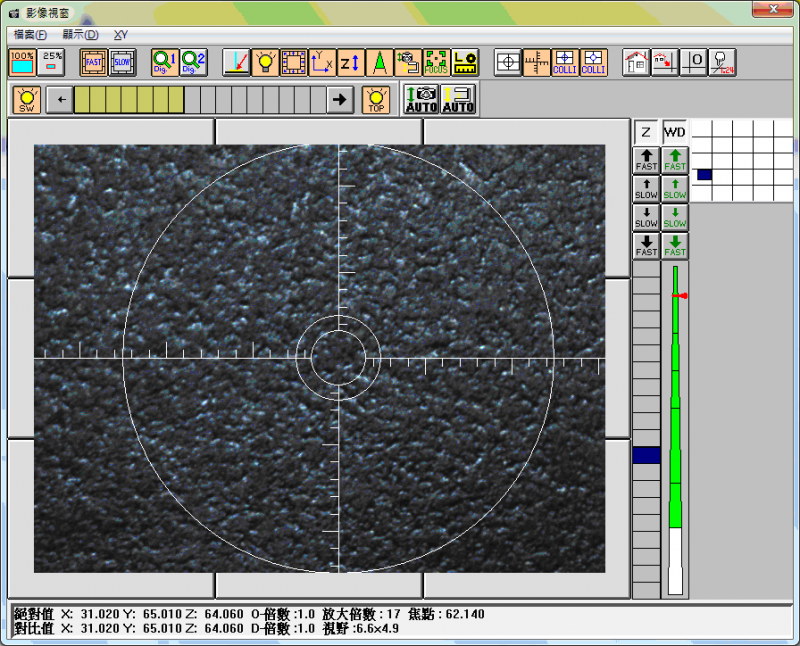This screenshot has height=646, width=800.
Task: Click the black down SLOW button
Action: click(x=646, y=217)
